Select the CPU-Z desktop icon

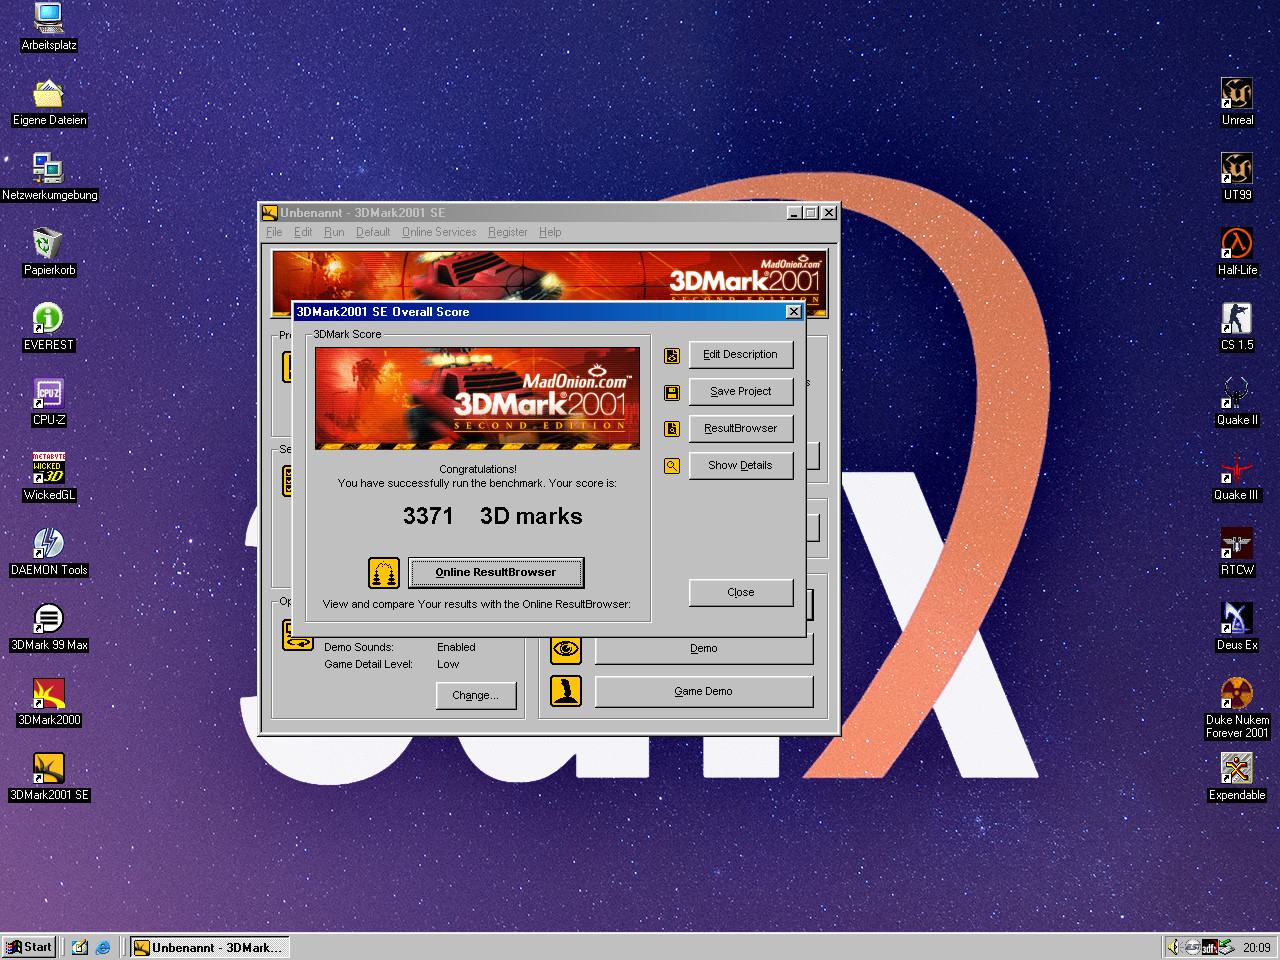[x=49, y=401]
